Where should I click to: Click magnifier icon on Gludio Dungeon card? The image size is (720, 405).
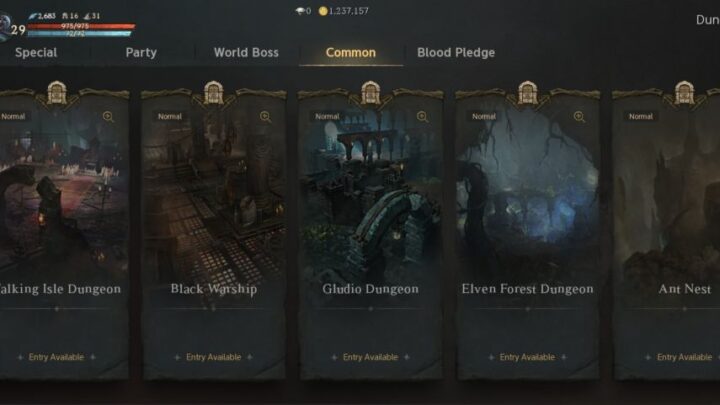[422, 117]
